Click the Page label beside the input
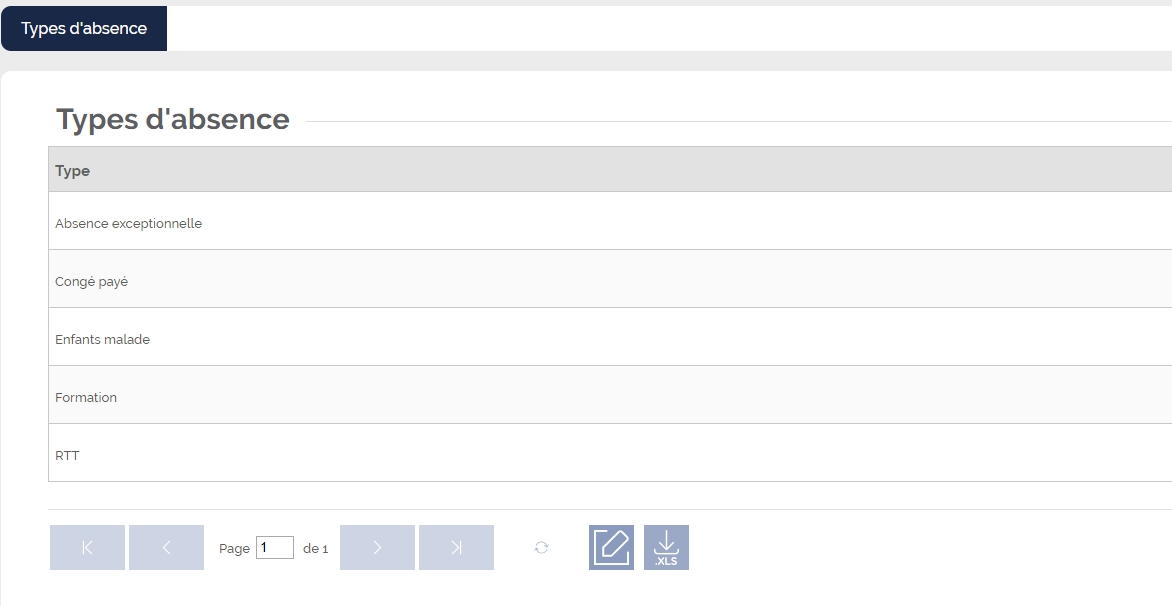Image resolution: width=1172 pixels, height=606 pixels. [235, 548]
